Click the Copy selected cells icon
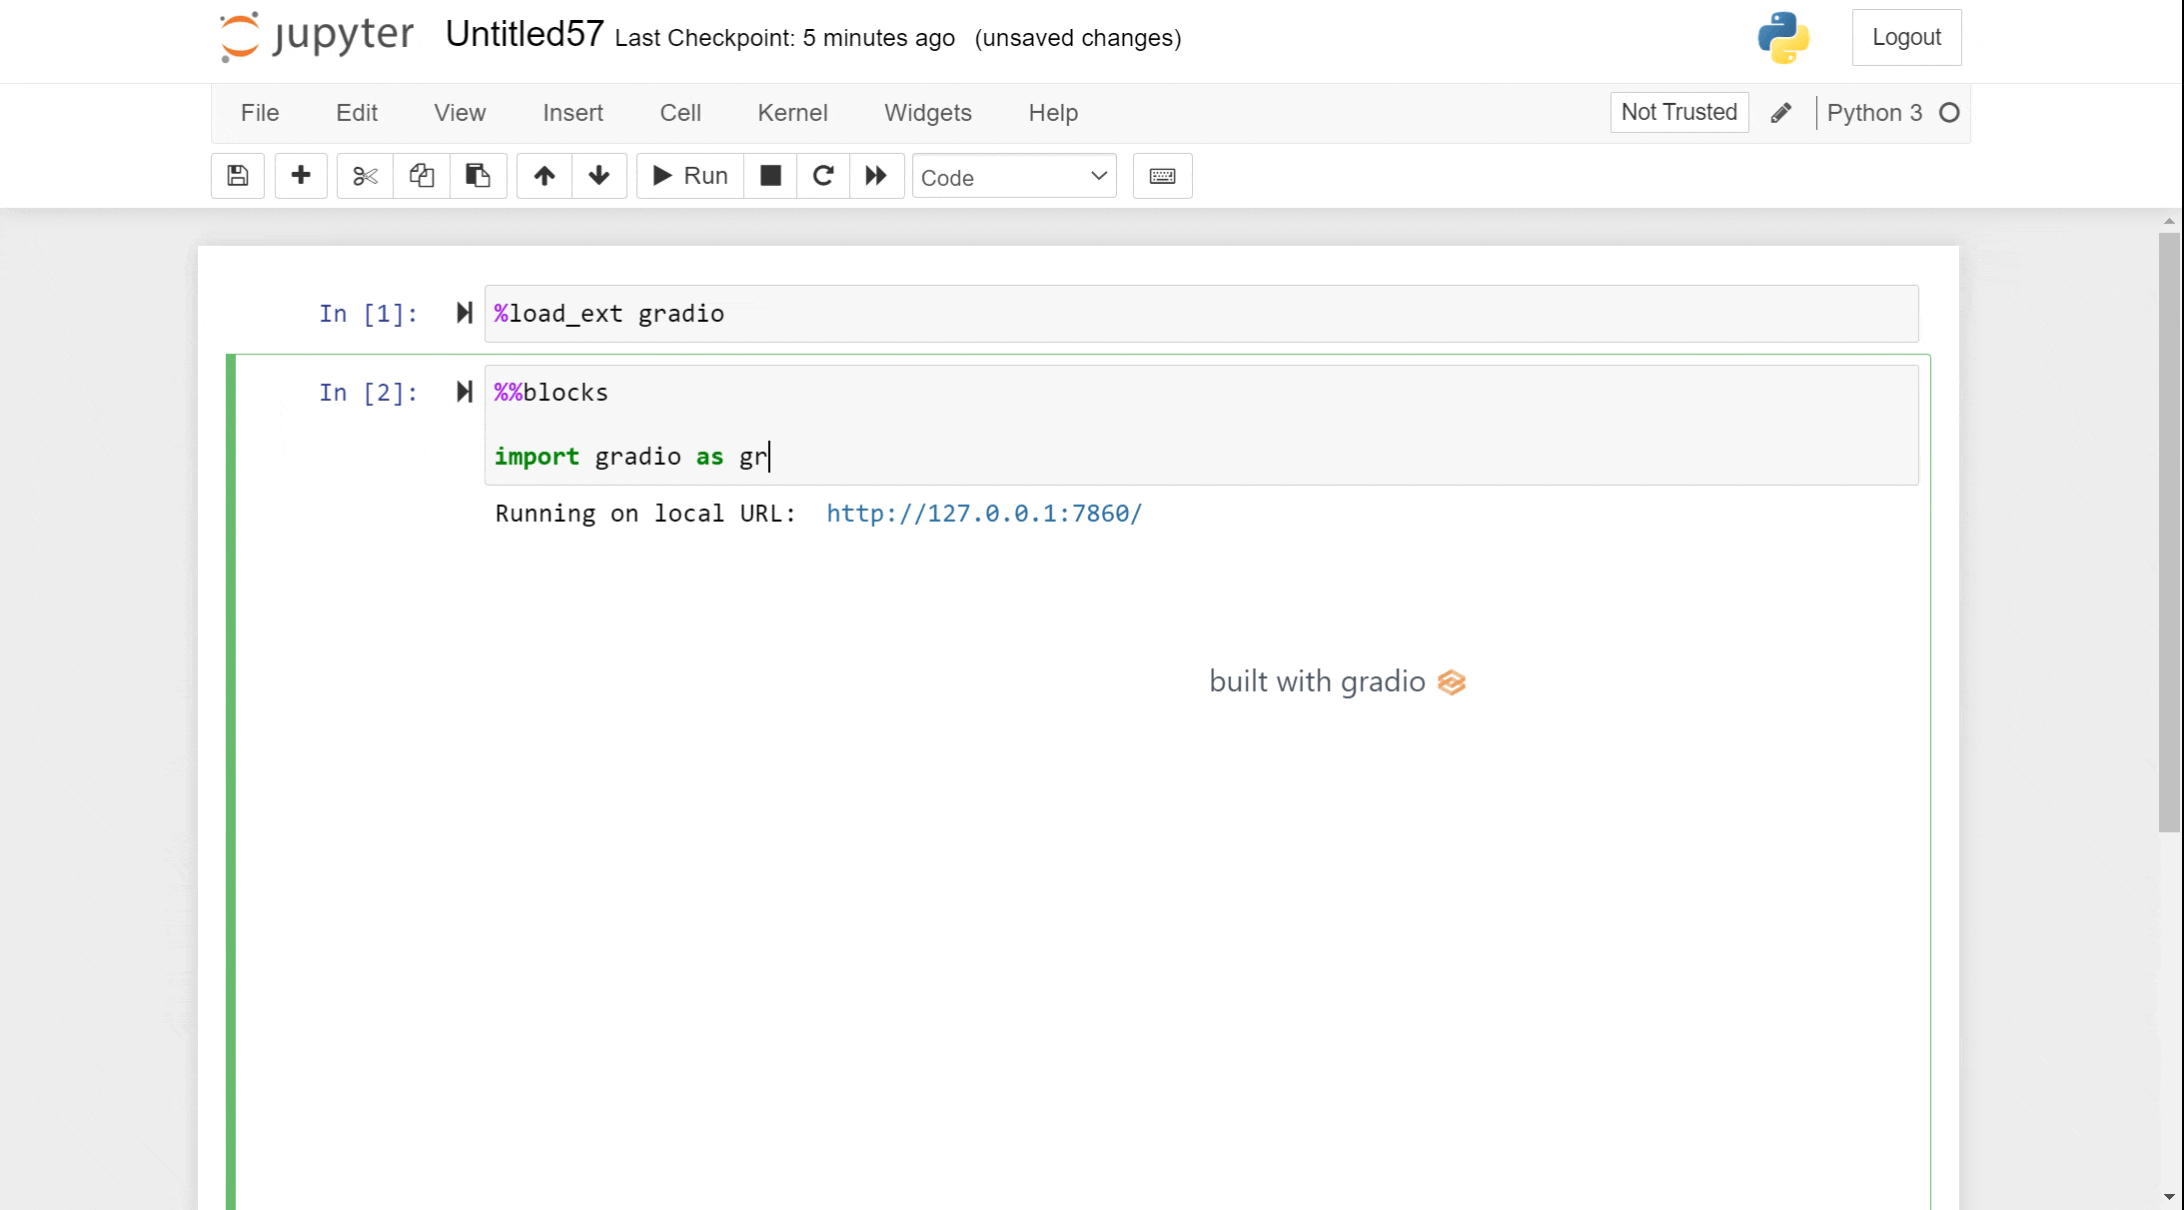 point(422,176)
